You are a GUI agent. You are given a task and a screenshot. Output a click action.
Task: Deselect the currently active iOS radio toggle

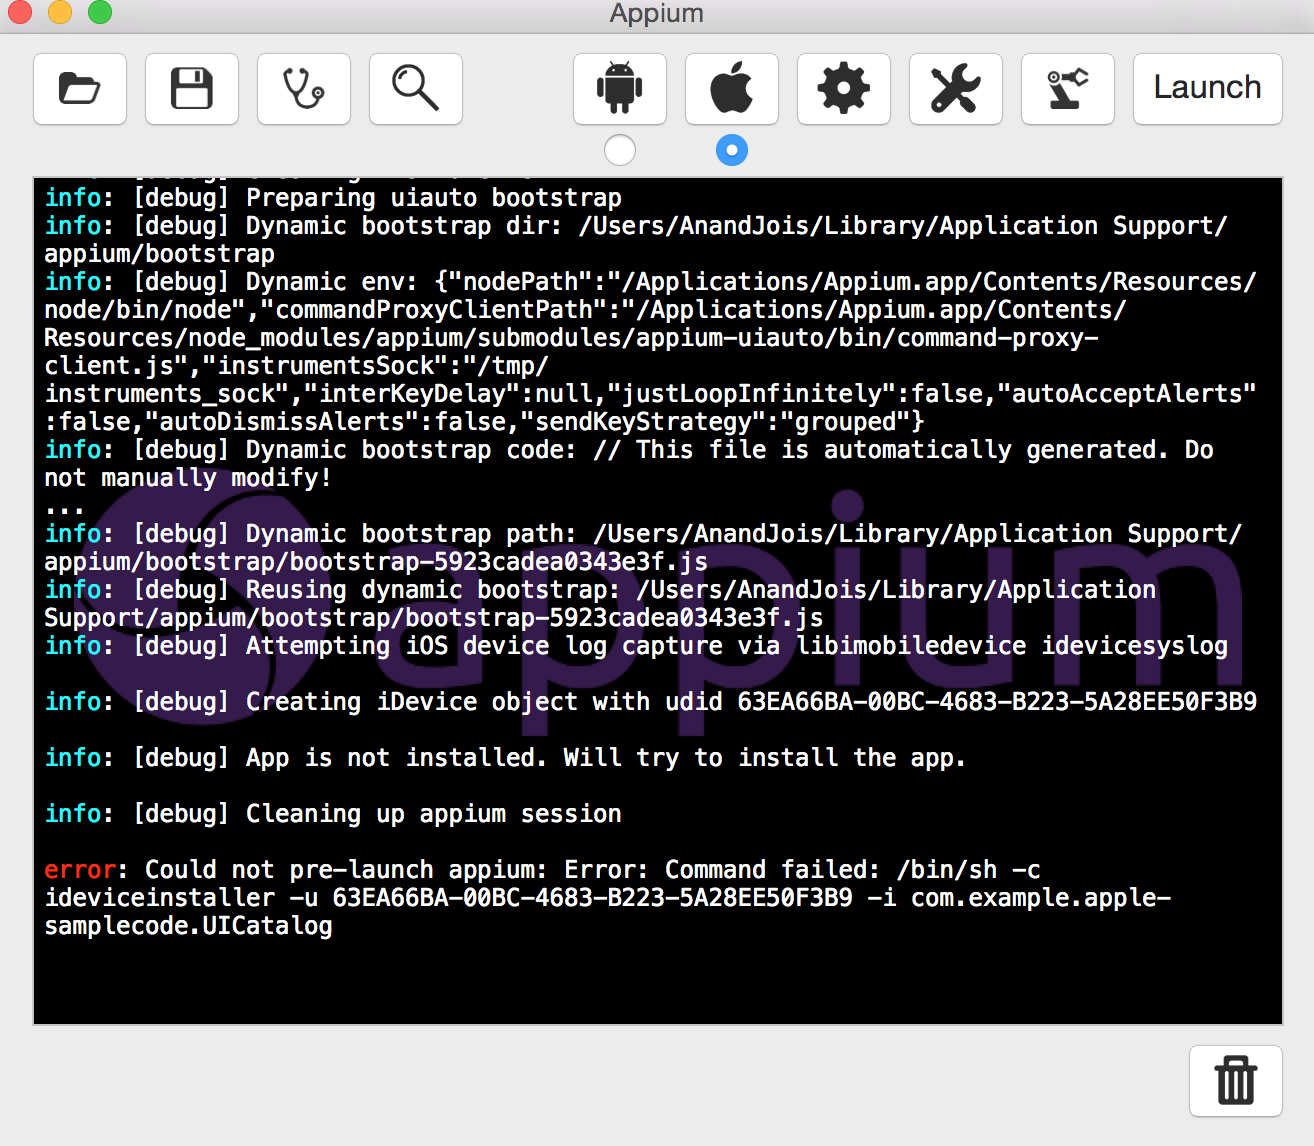point(731,150)
